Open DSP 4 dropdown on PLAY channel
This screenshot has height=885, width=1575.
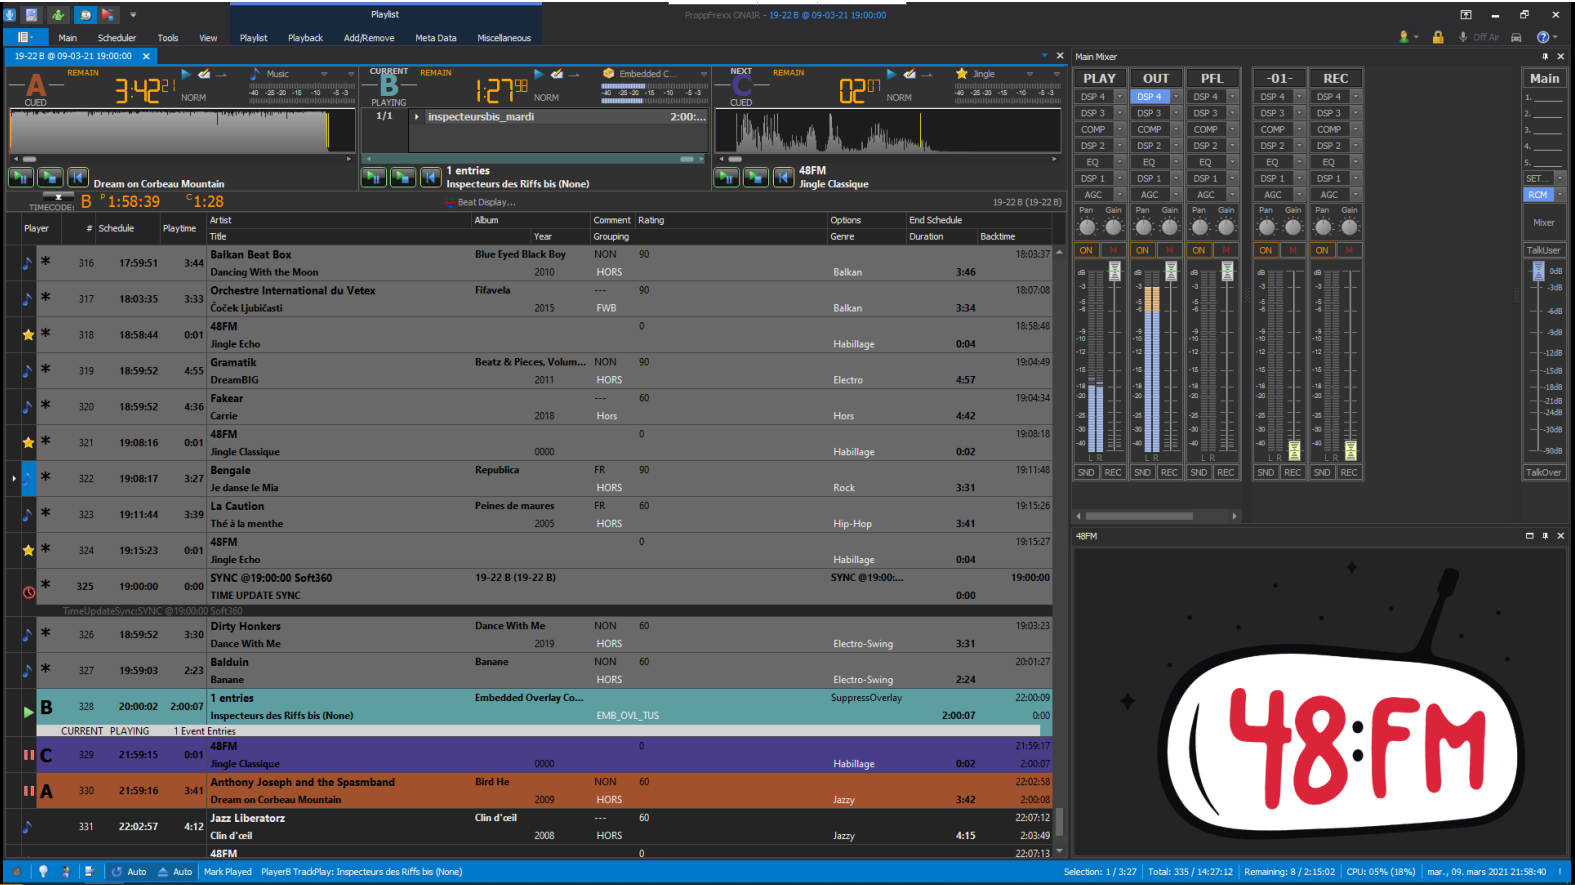1119,97
